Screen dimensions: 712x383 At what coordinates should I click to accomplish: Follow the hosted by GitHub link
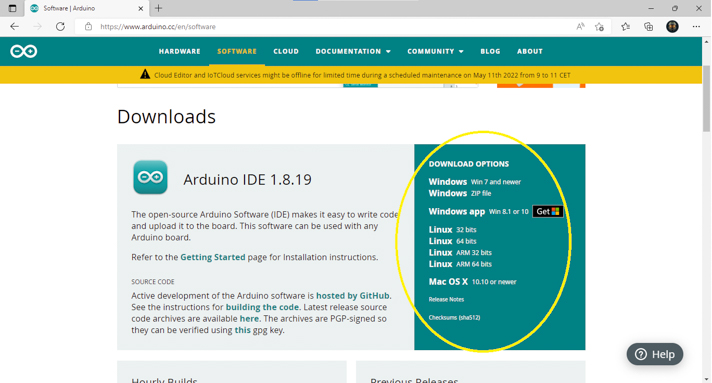(352, 296)
